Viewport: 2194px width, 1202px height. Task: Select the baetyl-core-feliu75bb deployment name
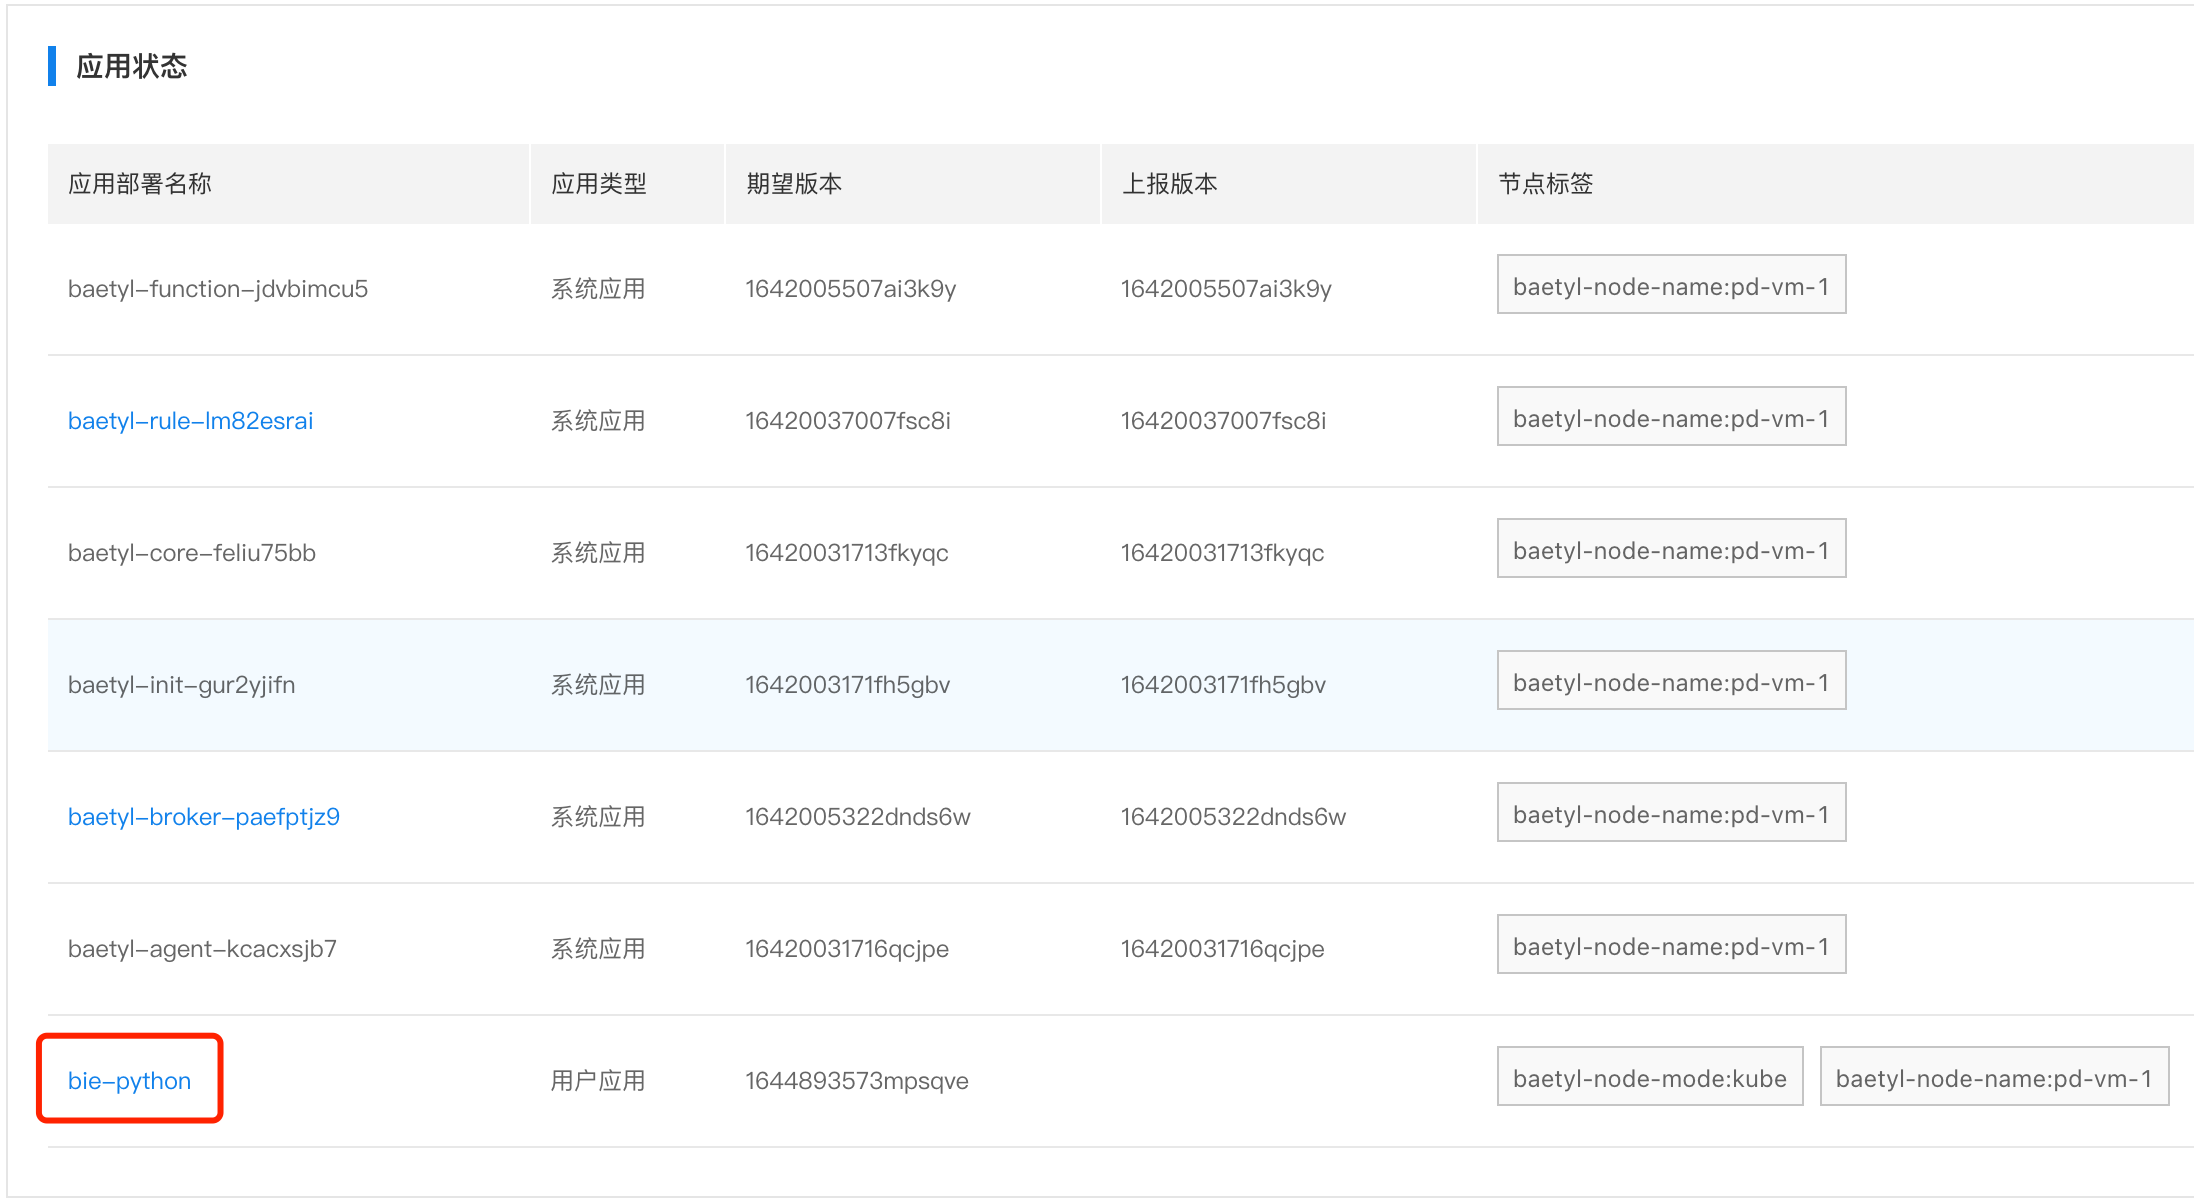(x=192, y=553)
